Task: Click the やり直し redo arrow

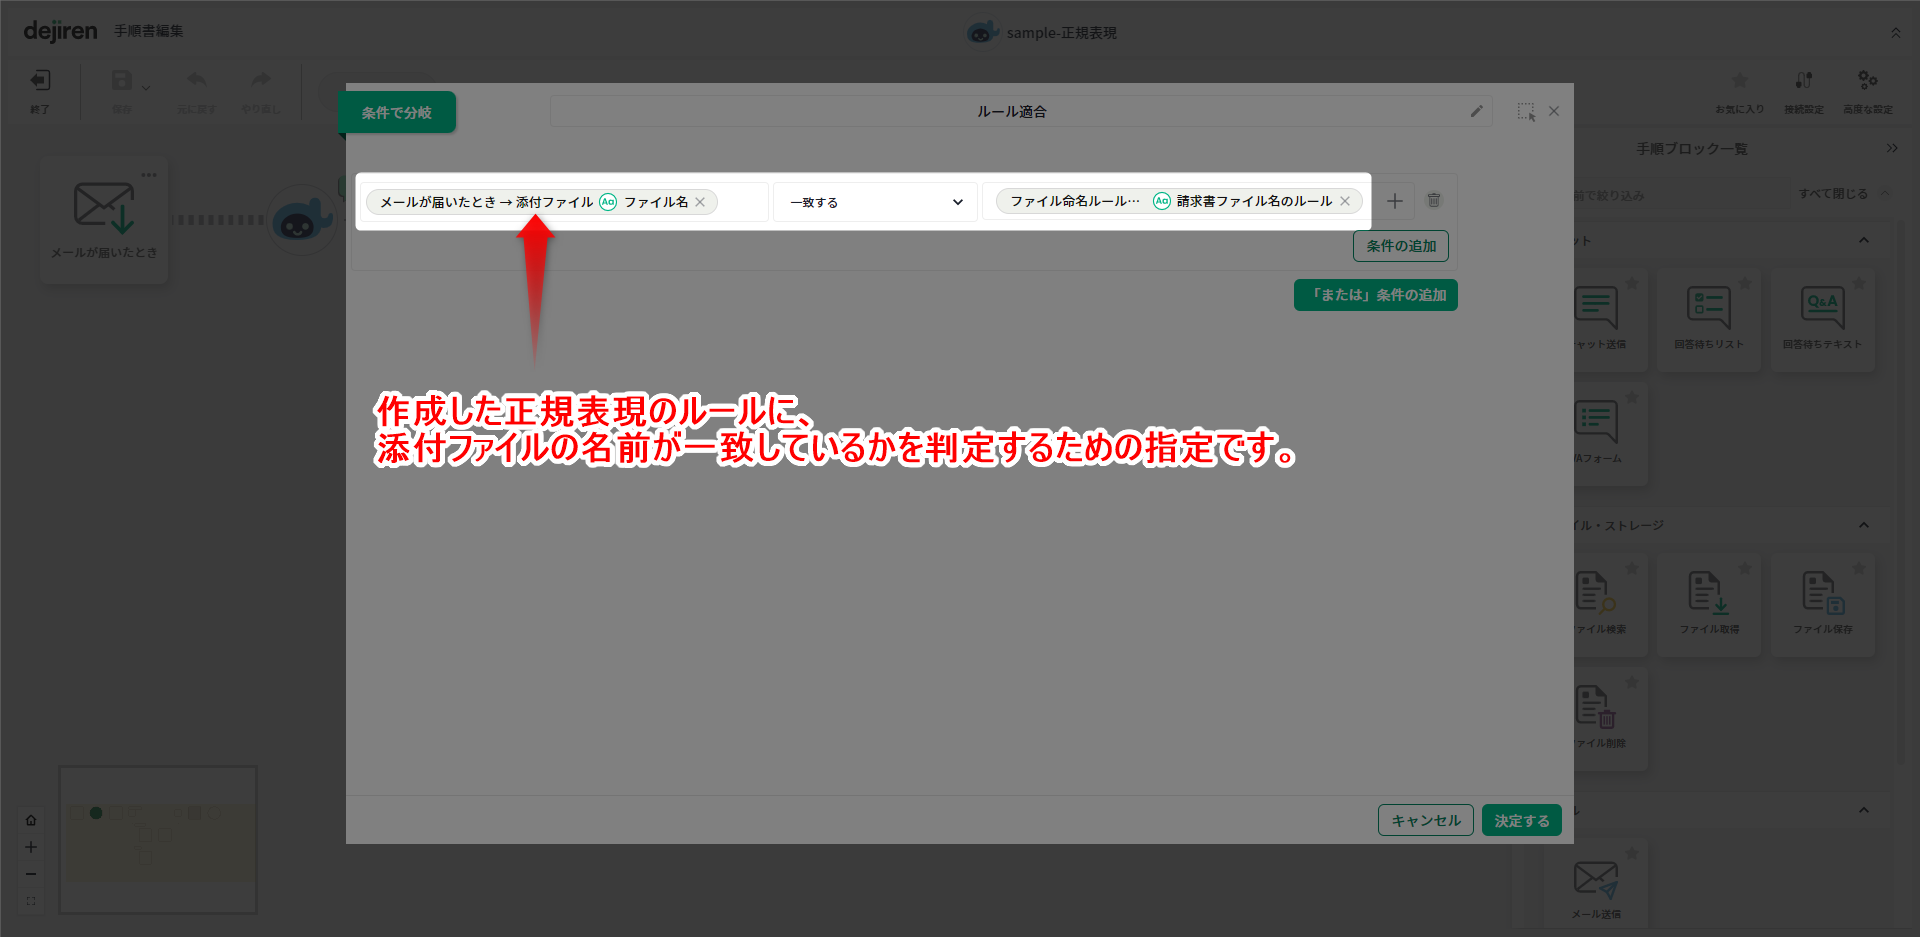Action: (x=261, y=80)
